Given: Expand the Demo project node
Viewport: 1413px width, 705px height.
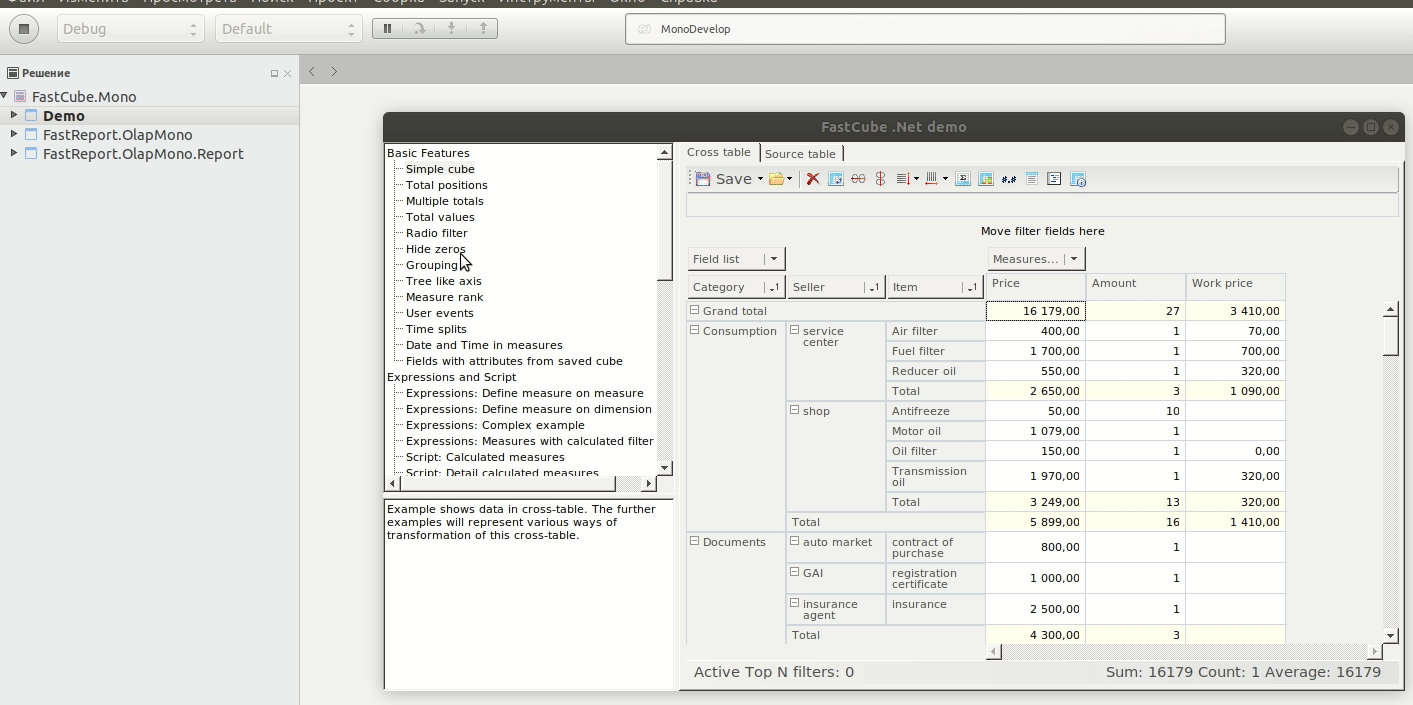Looking at the screenshot, I should pos(14,115).
